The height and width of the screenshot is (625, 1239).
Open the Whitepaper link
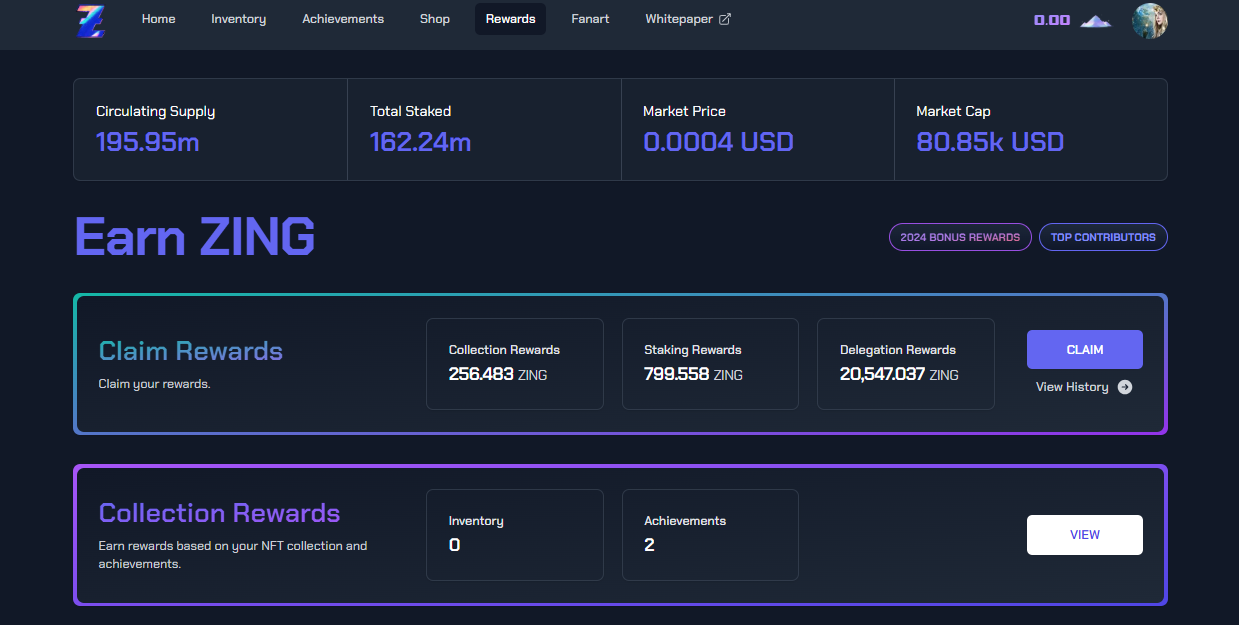(x=688, y=19)
